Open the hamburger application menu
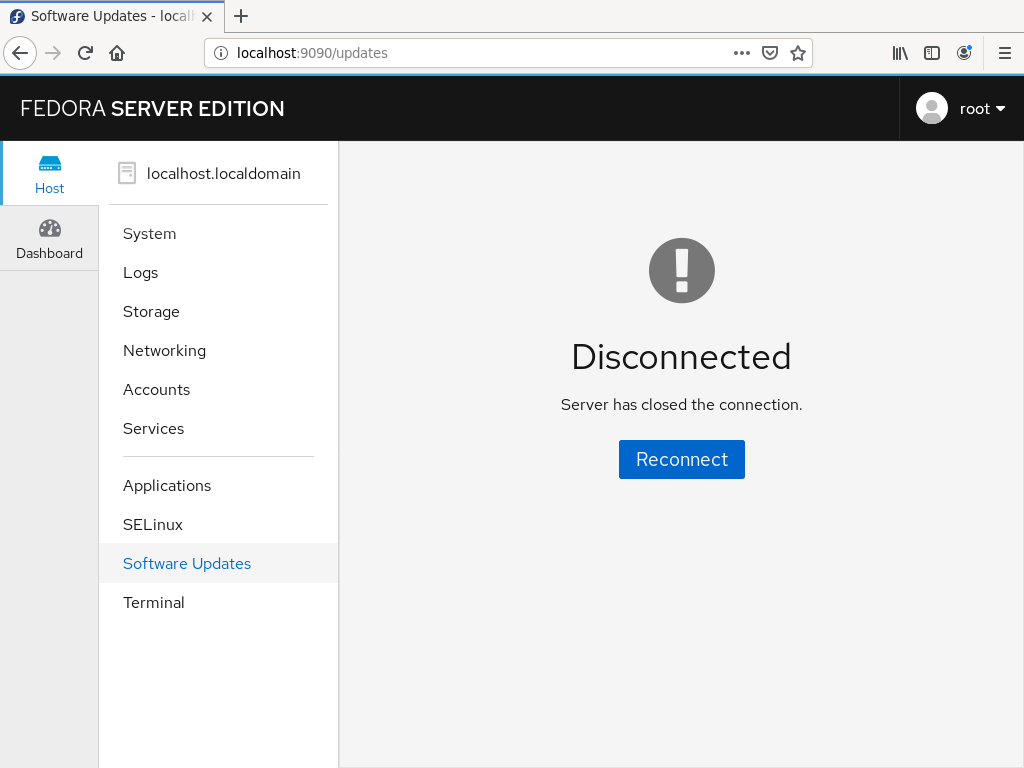The image size is (1024, 768). (1005, 53)
